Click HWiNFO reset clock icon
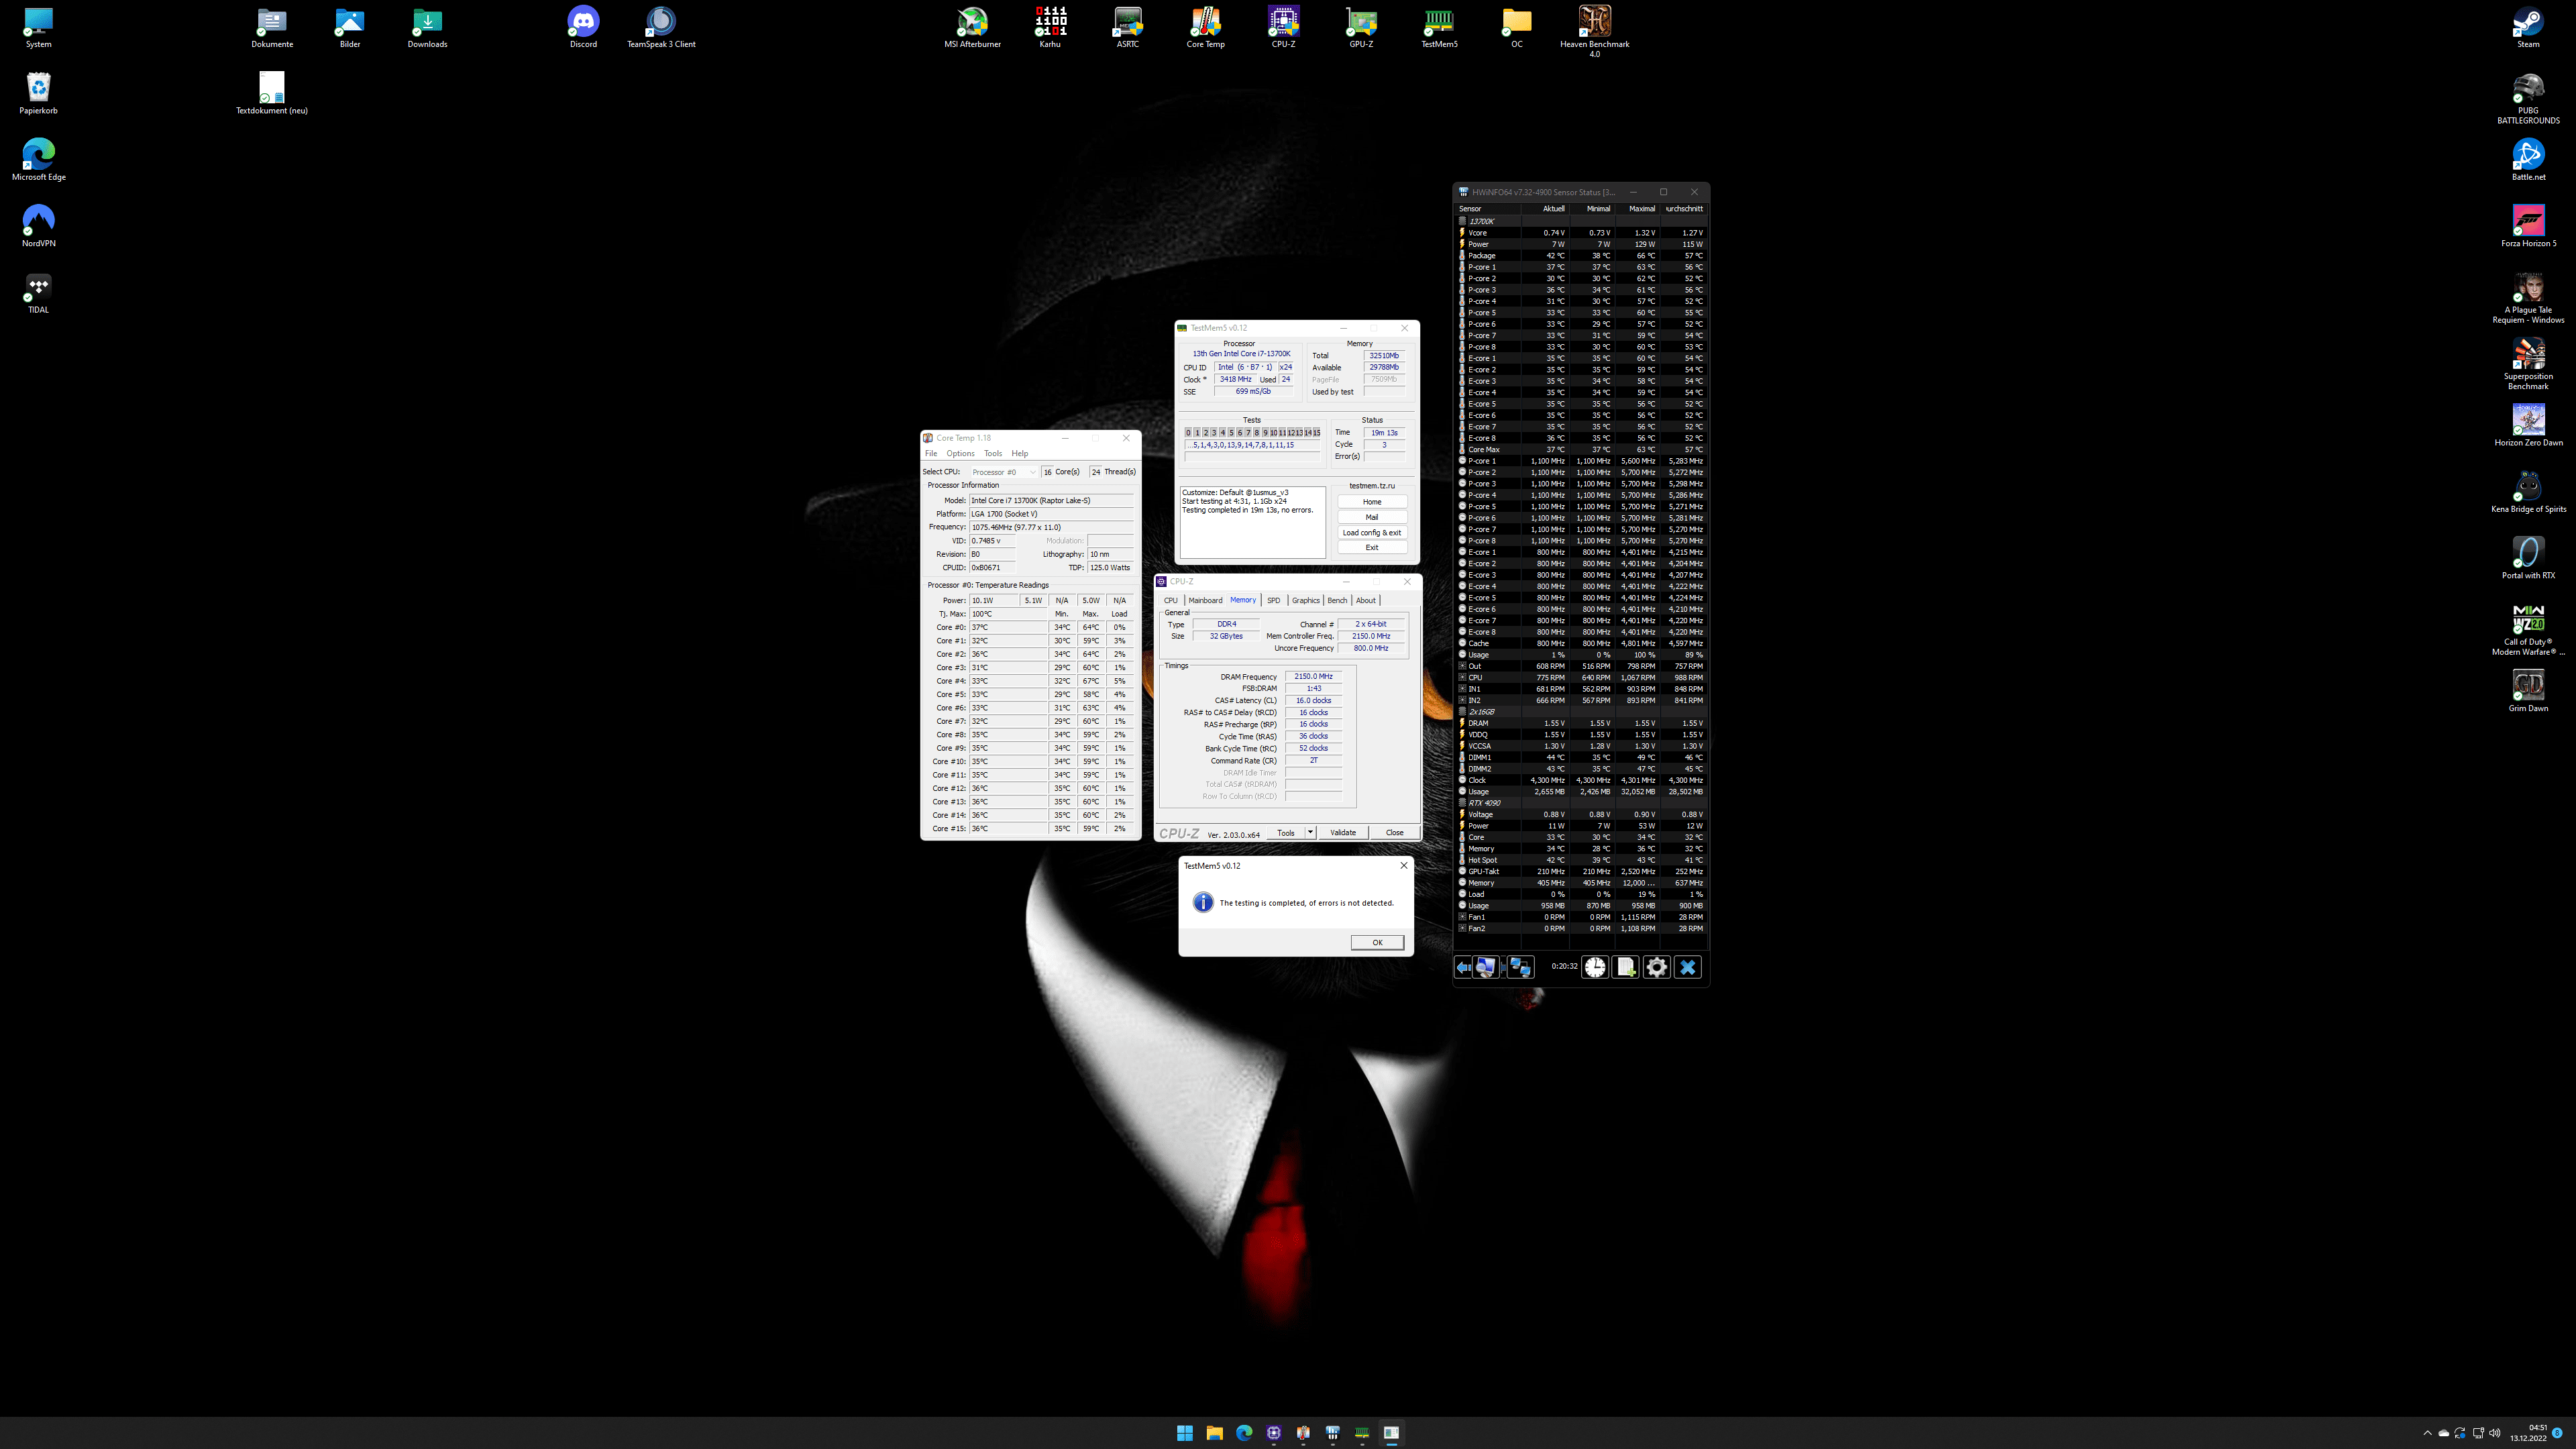 1595,967
